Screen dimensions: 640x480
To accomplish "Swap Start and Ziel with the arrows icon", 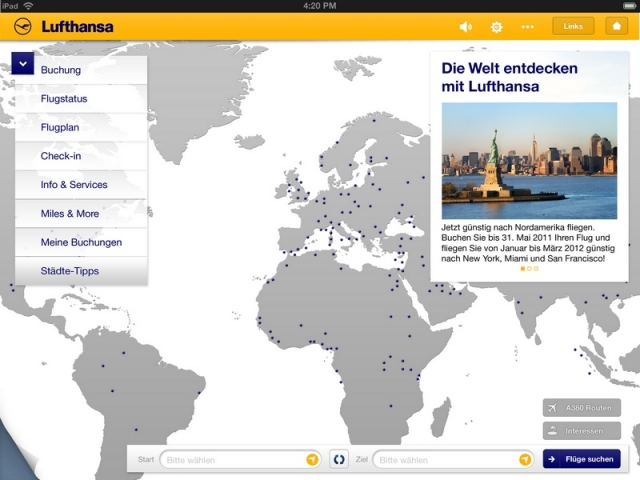I will click(x=339, y=460).
